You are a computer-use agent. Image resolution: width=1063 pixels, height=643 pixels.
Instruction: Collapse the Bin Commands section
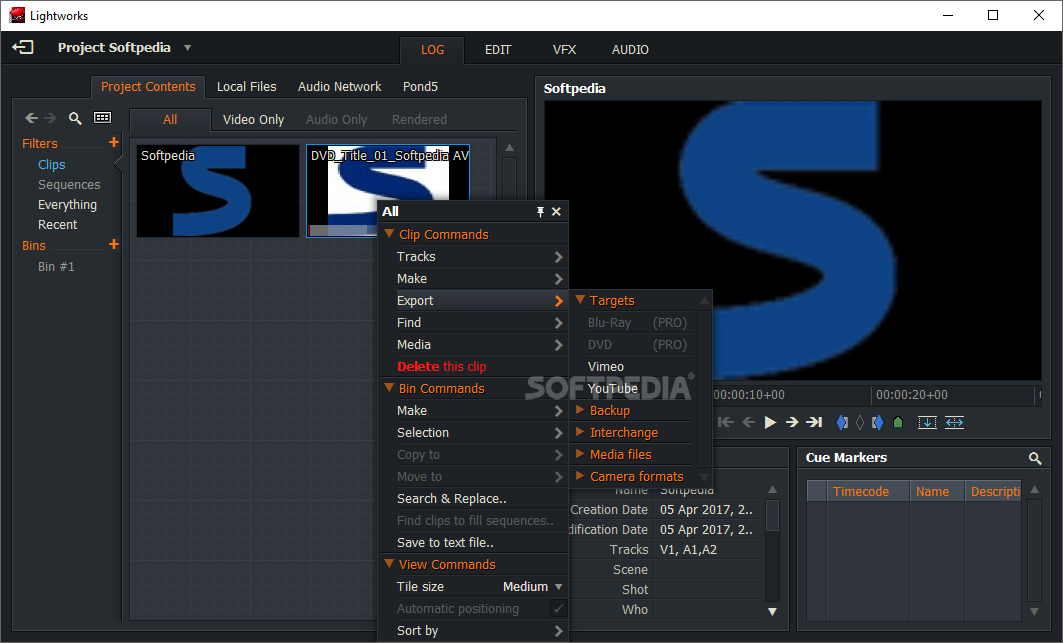390,388
